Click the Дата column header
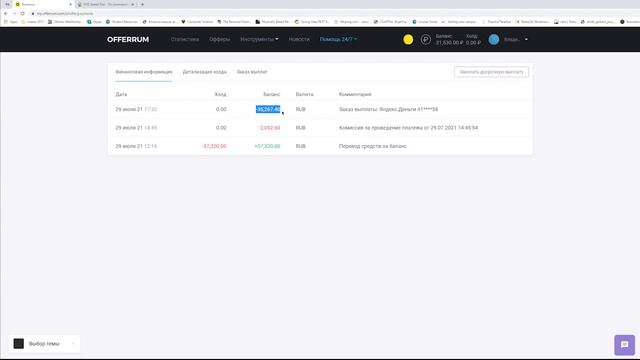Screen dimensions: 640x360 [x=121, y=94]
